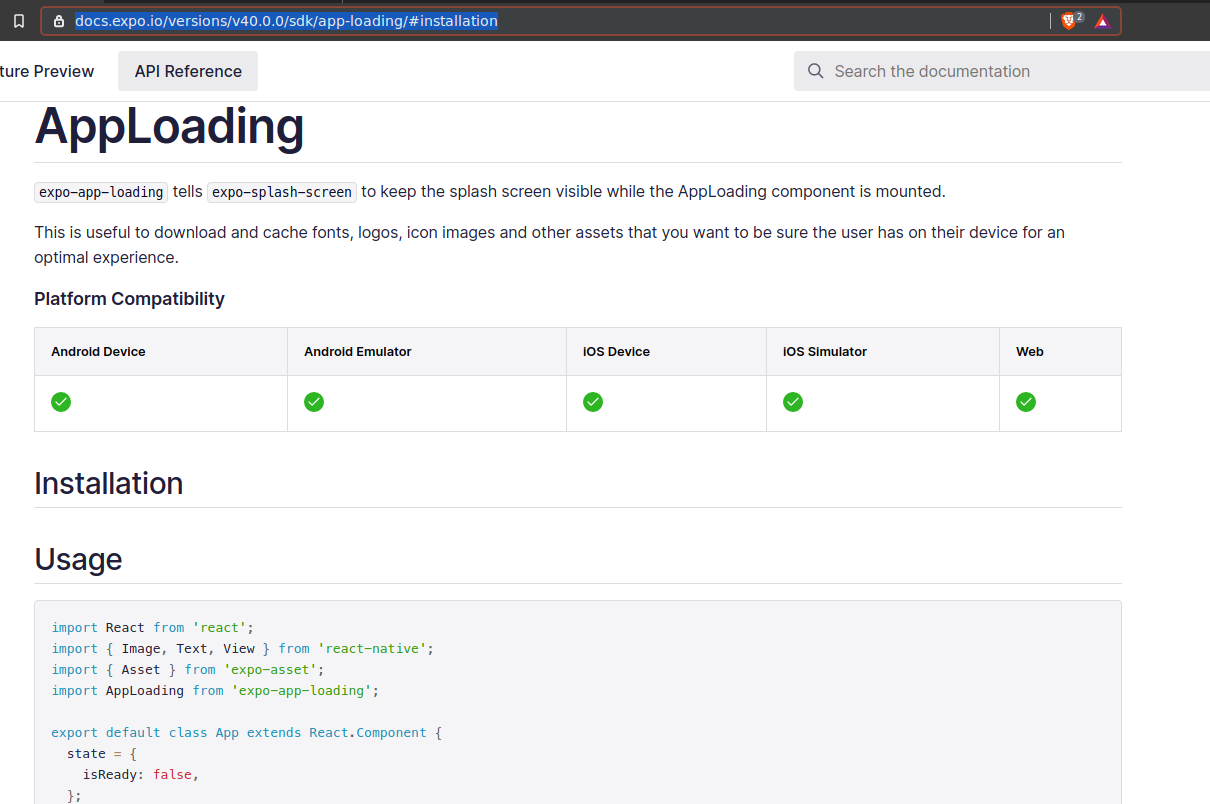Click the green checkmark under Android Device

(60, 402)
